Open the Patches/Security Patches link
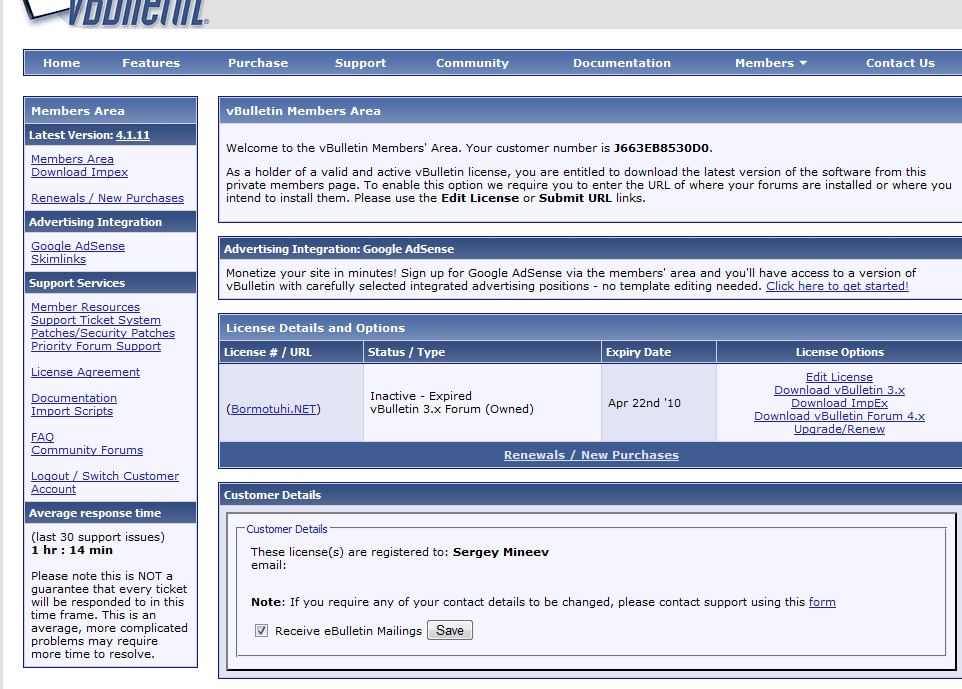Screen dimensions: 962x689 tap(103, 333)
